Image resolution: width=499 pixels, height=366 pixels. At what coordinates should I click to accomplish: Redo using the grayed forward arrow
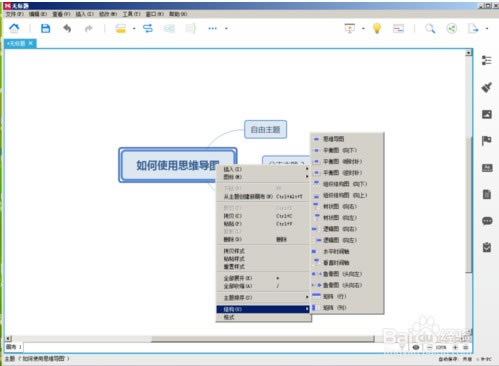click(88, 29)
